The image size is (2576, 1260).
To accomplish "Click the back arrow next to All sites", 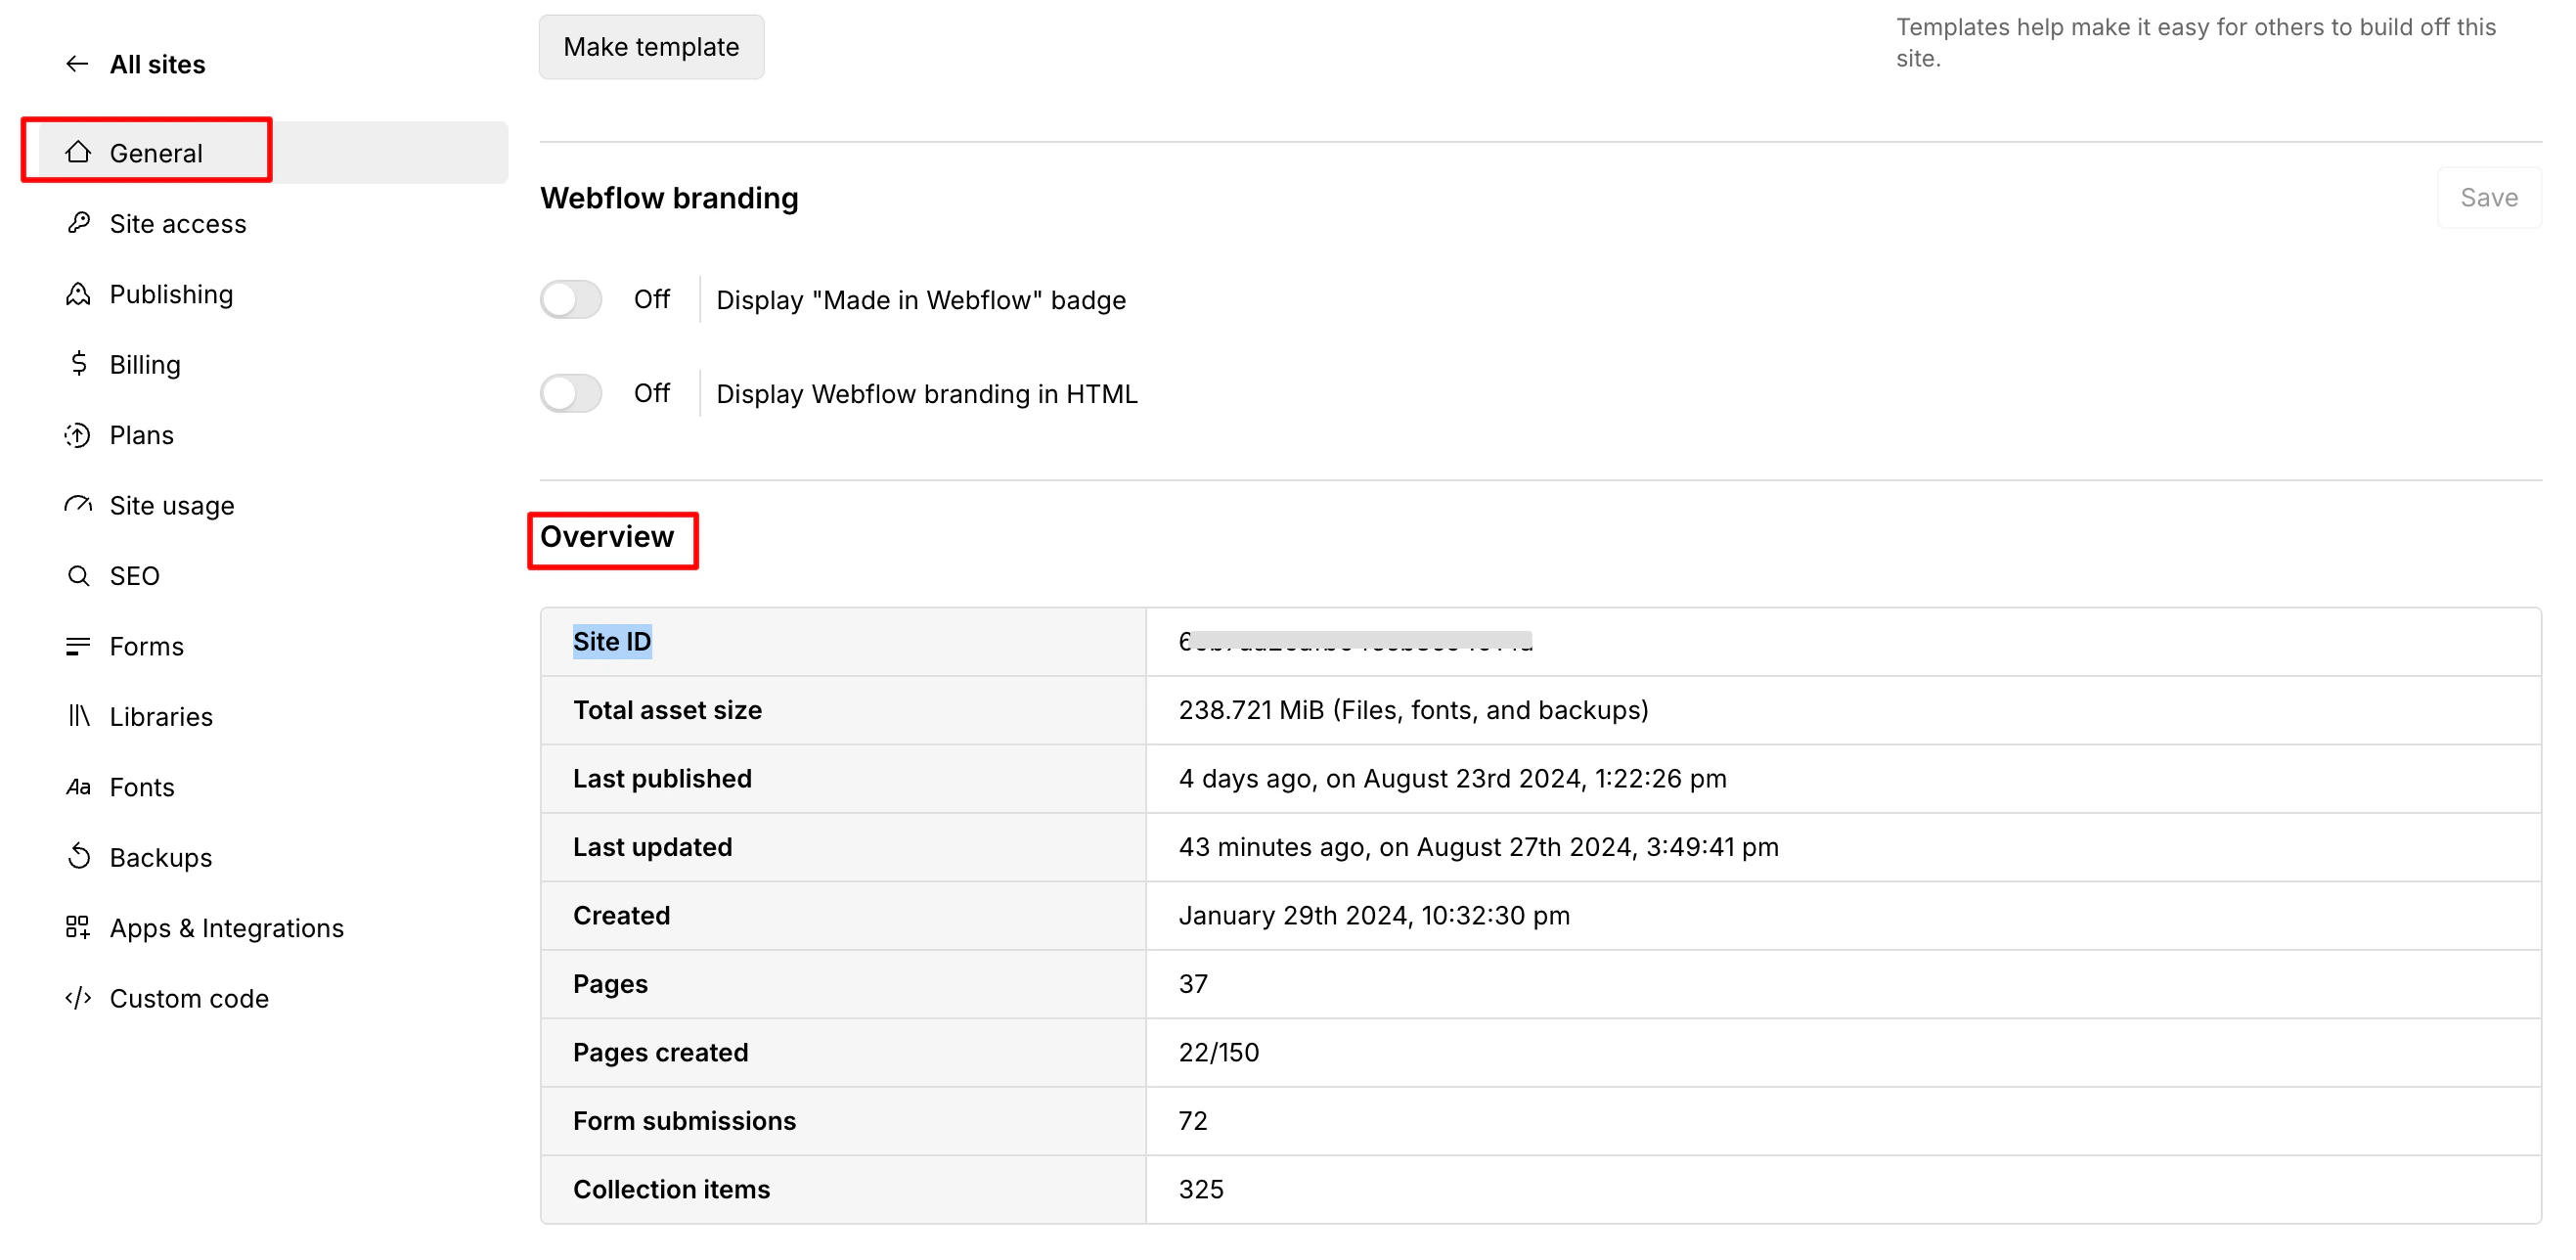I will point(77,64).
